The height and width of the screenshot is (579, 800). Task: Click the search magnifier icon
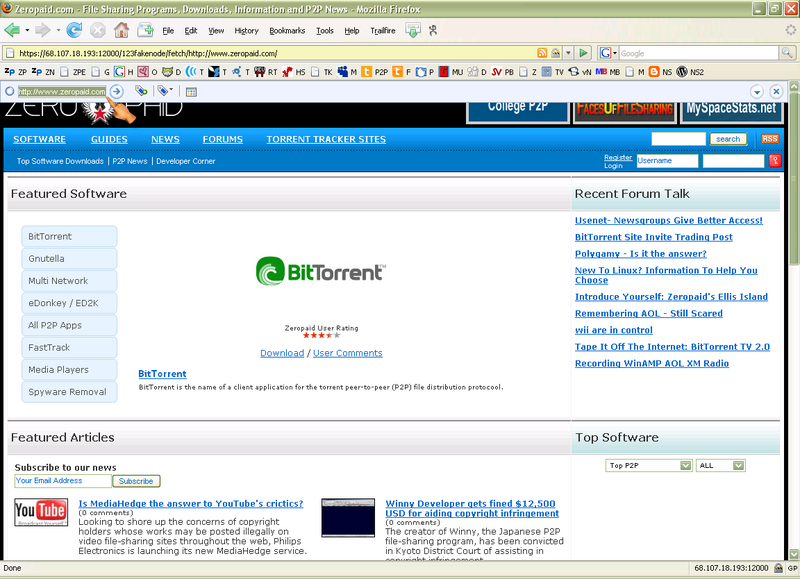786,53
